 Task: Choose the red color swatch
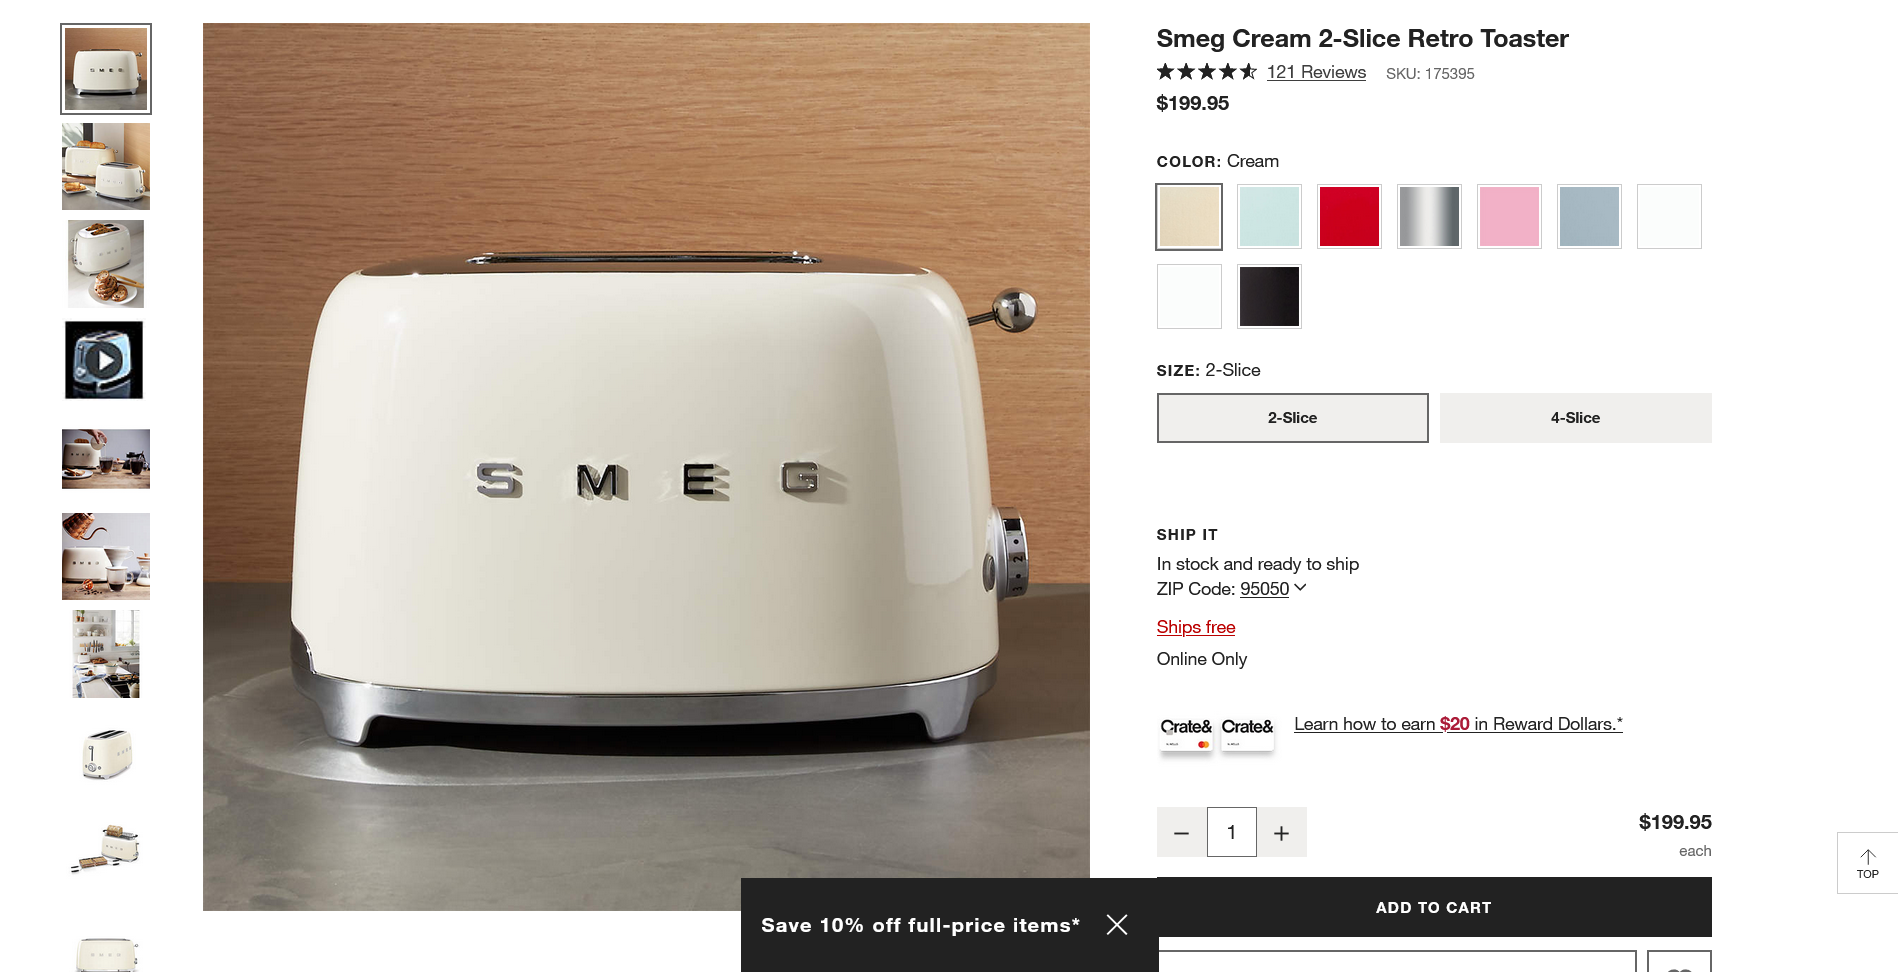click(x=1349, y=216)
